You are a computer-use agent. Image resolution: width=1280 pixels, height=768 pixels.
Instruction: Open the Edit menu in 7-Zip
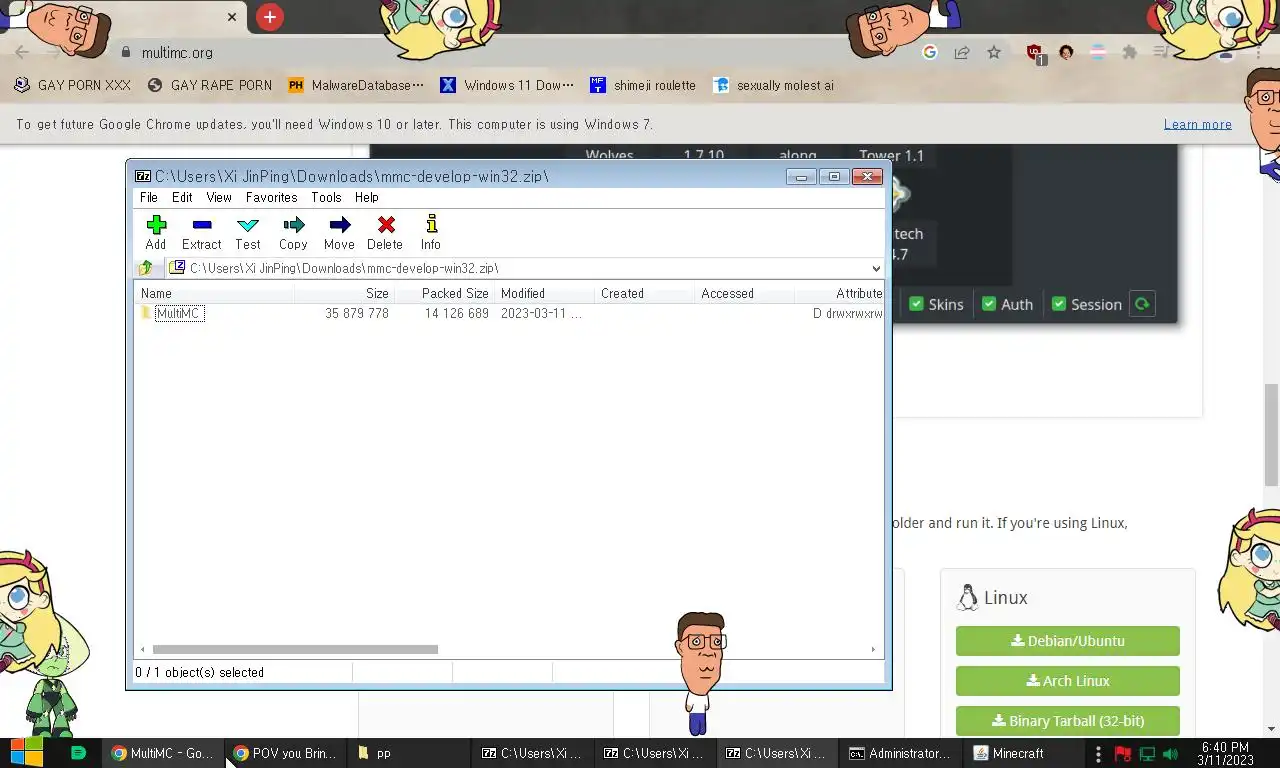(x=182, y=197)
